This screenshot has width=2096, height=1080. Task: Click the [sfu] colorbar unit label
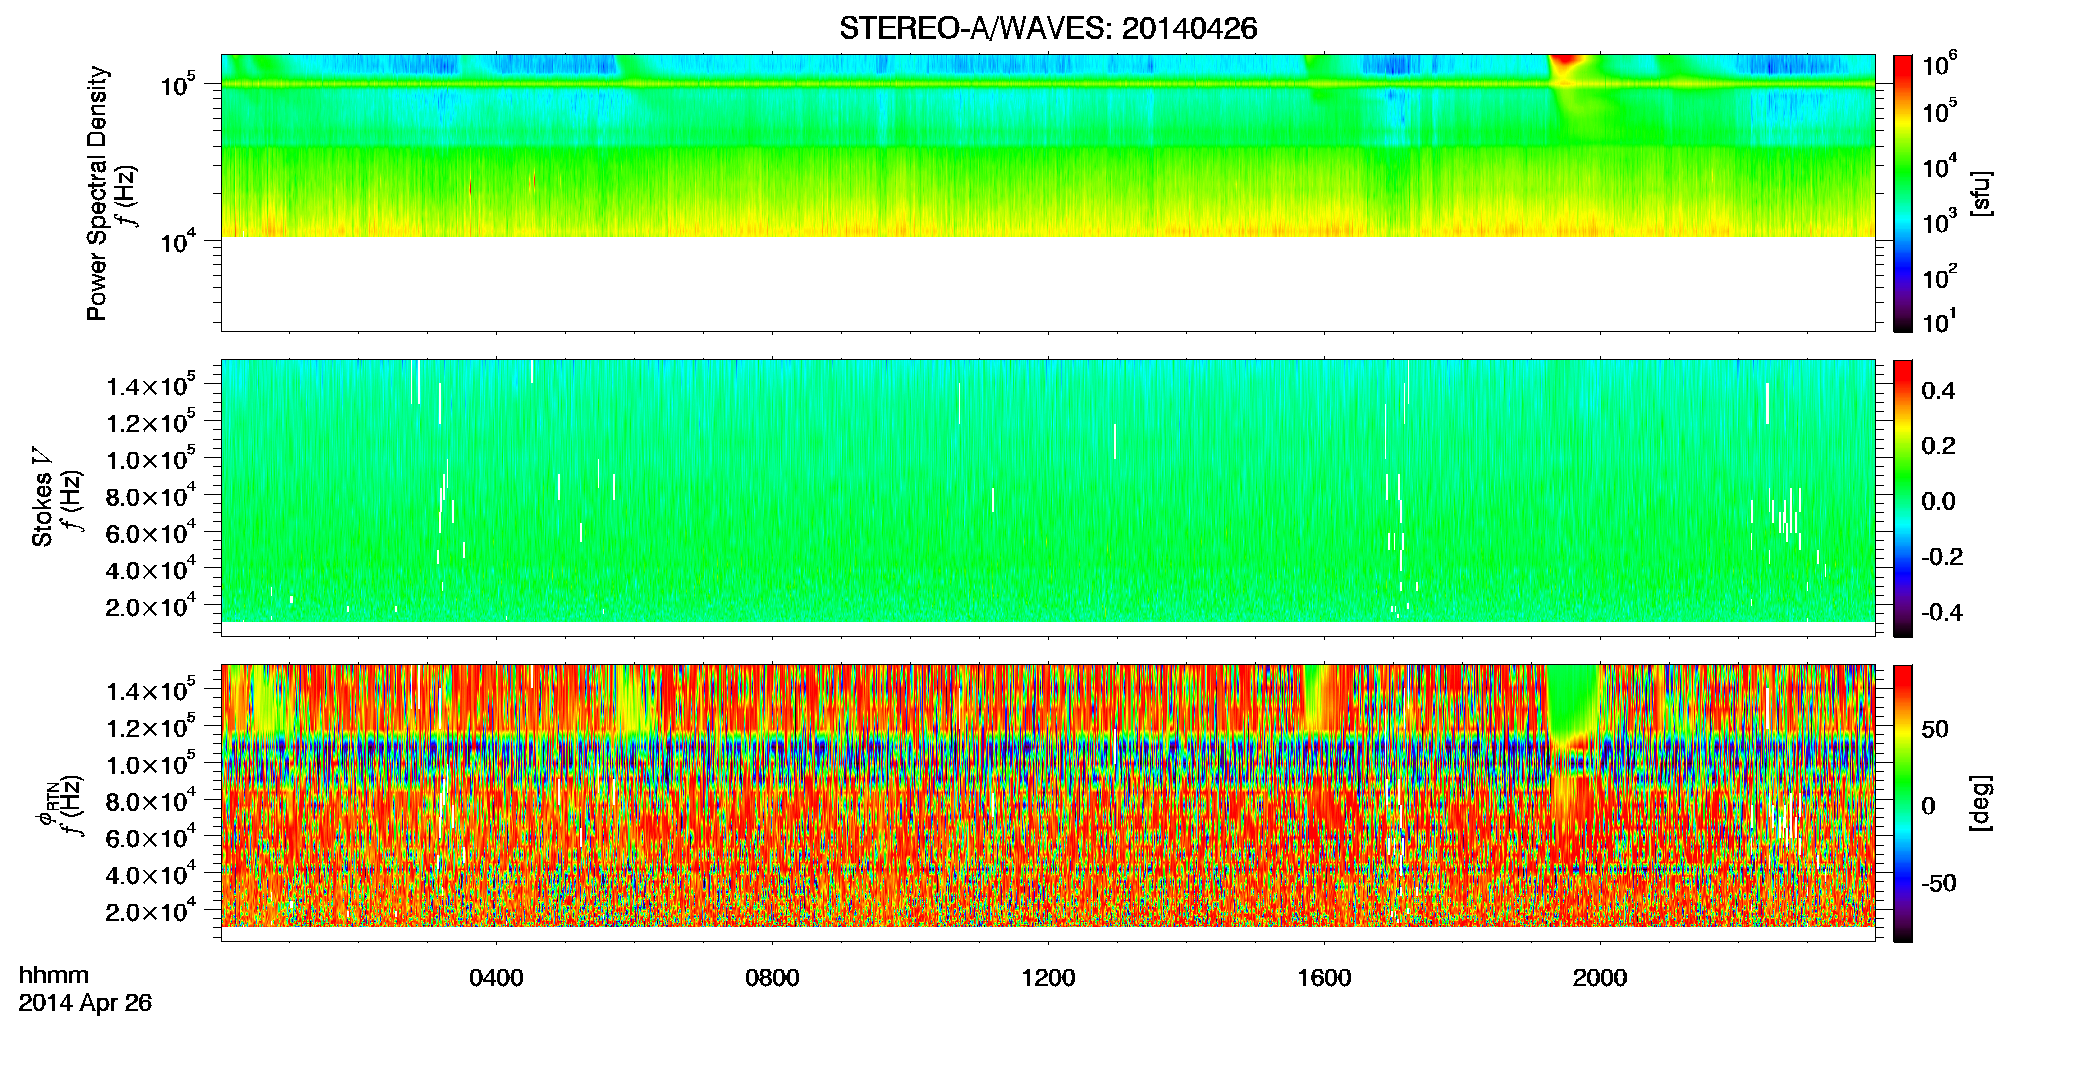pyautogui.click(x=1981, y=193)
